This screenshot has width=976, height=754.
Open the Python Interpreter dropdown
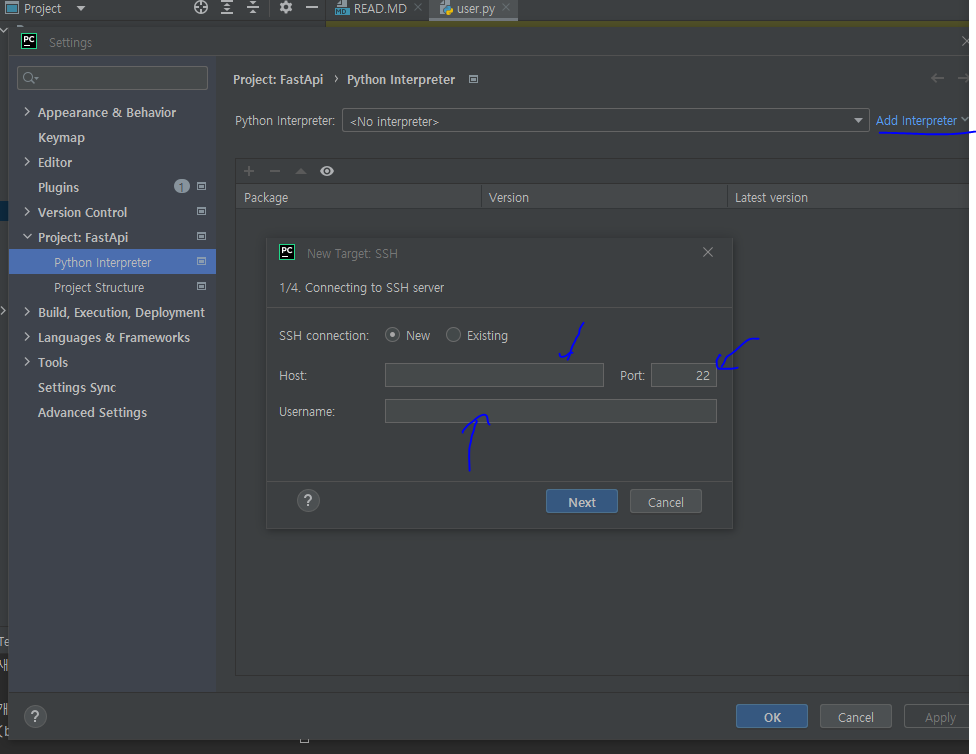click(606, 120)
